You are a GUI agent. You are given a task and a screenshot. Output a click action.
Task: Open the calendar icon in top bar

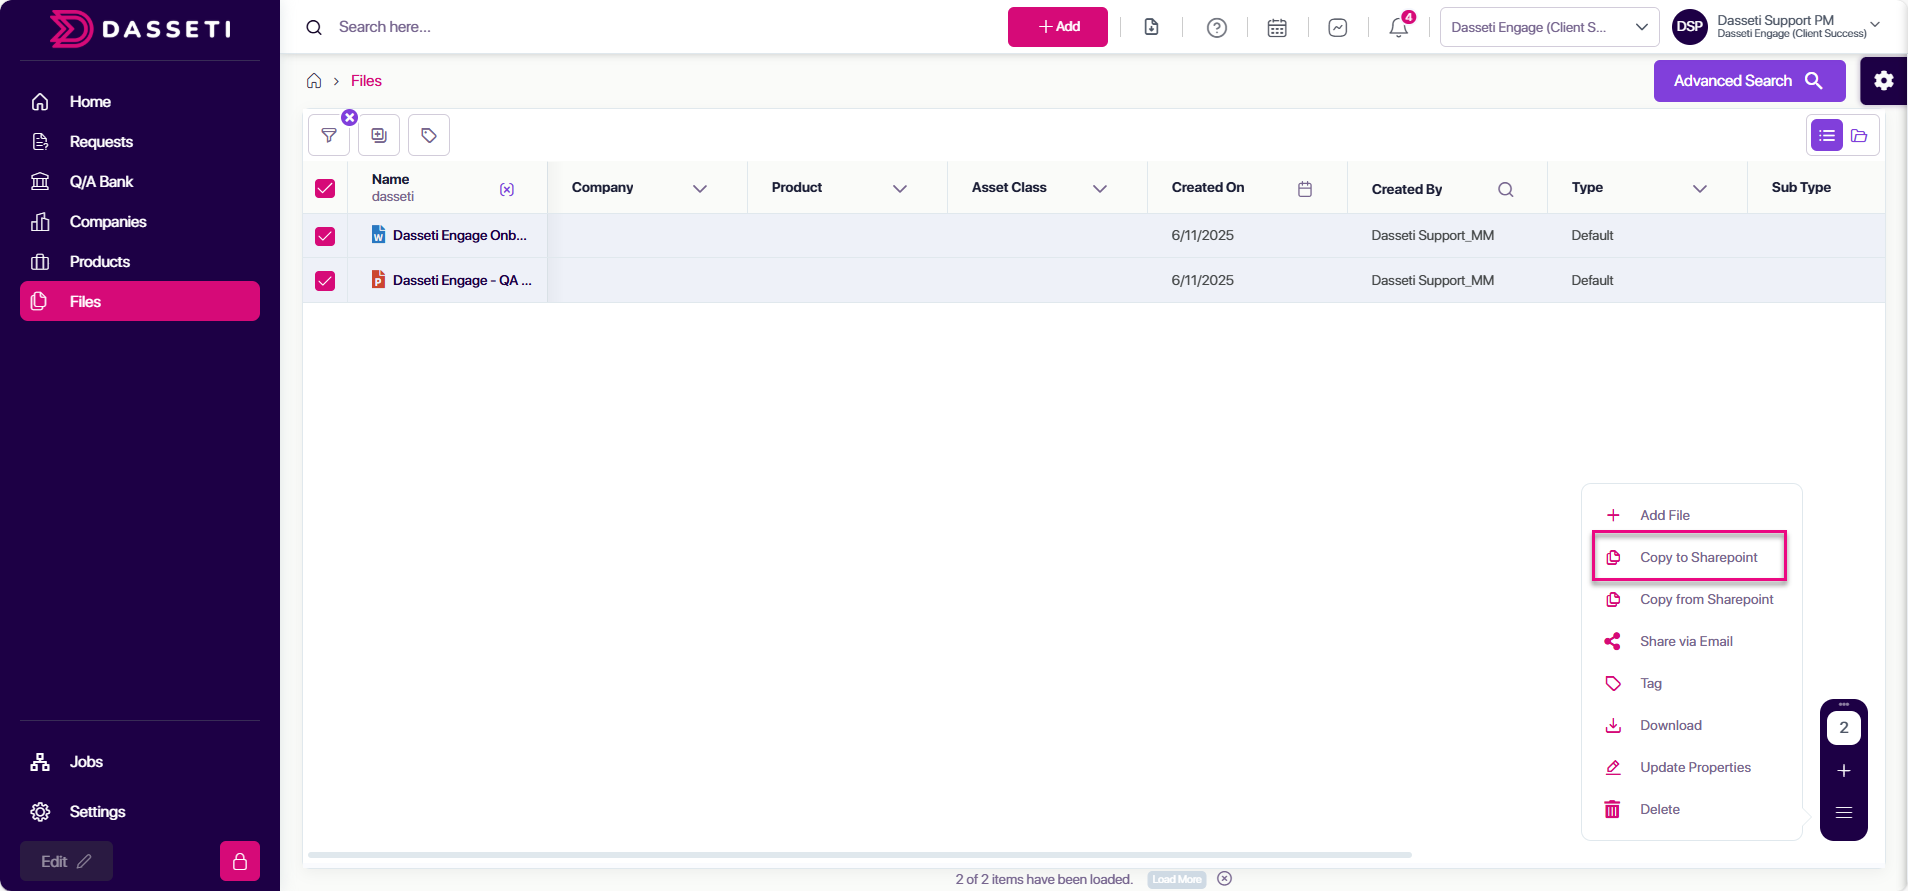pyautogui.click(x=1277, y=27)
